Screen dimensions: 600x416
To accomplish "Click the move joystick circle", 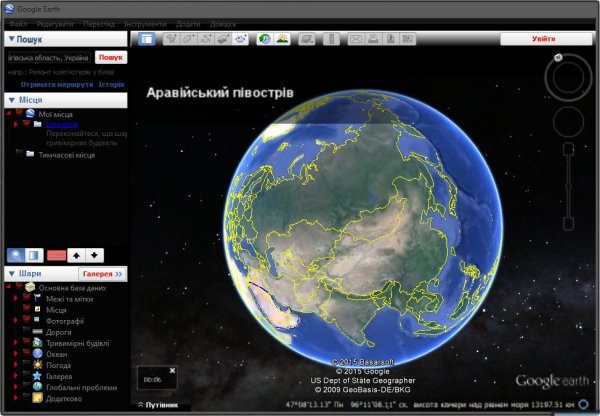I will tap(568, 122).
